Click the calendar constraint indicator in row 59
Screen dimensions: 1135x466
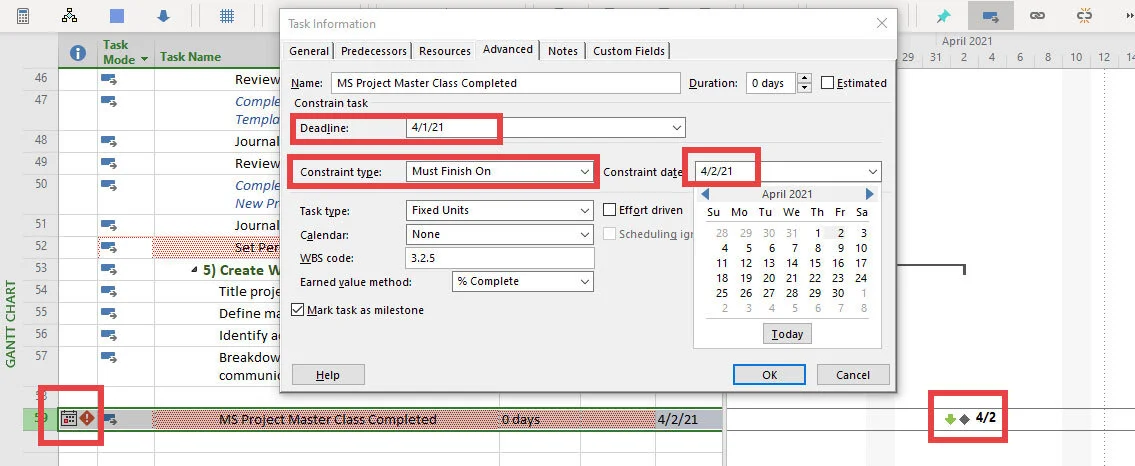[69, 418]
